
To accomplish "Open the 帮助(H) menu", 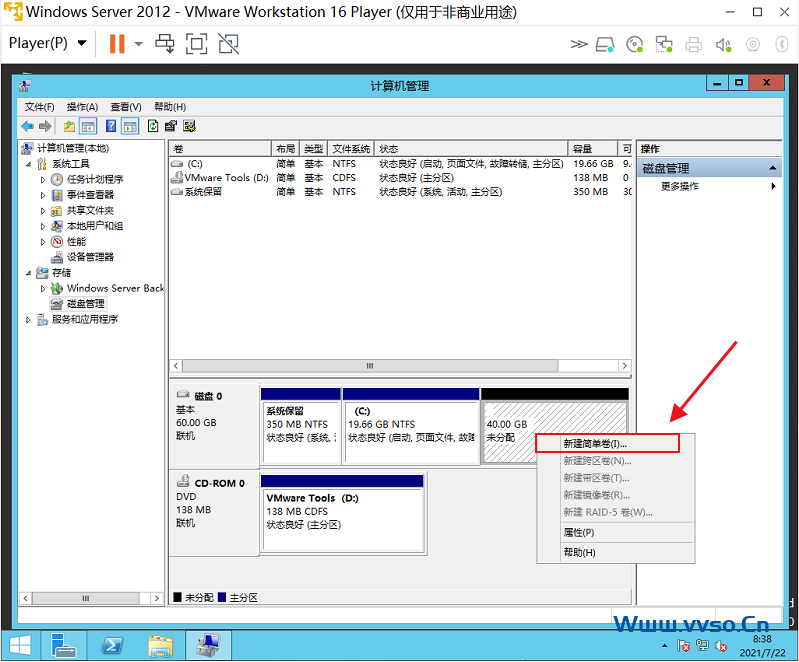I will (170, 107).
